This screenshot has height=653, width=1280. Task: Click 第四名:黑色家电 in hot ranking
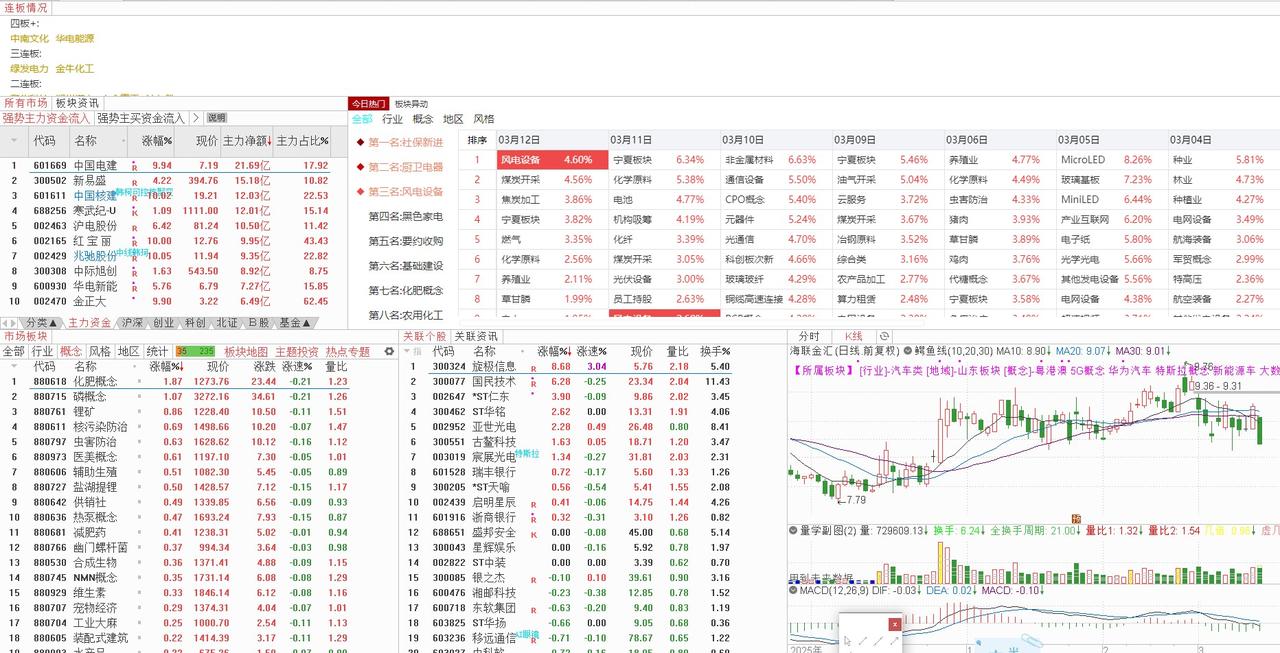point(406,216)
